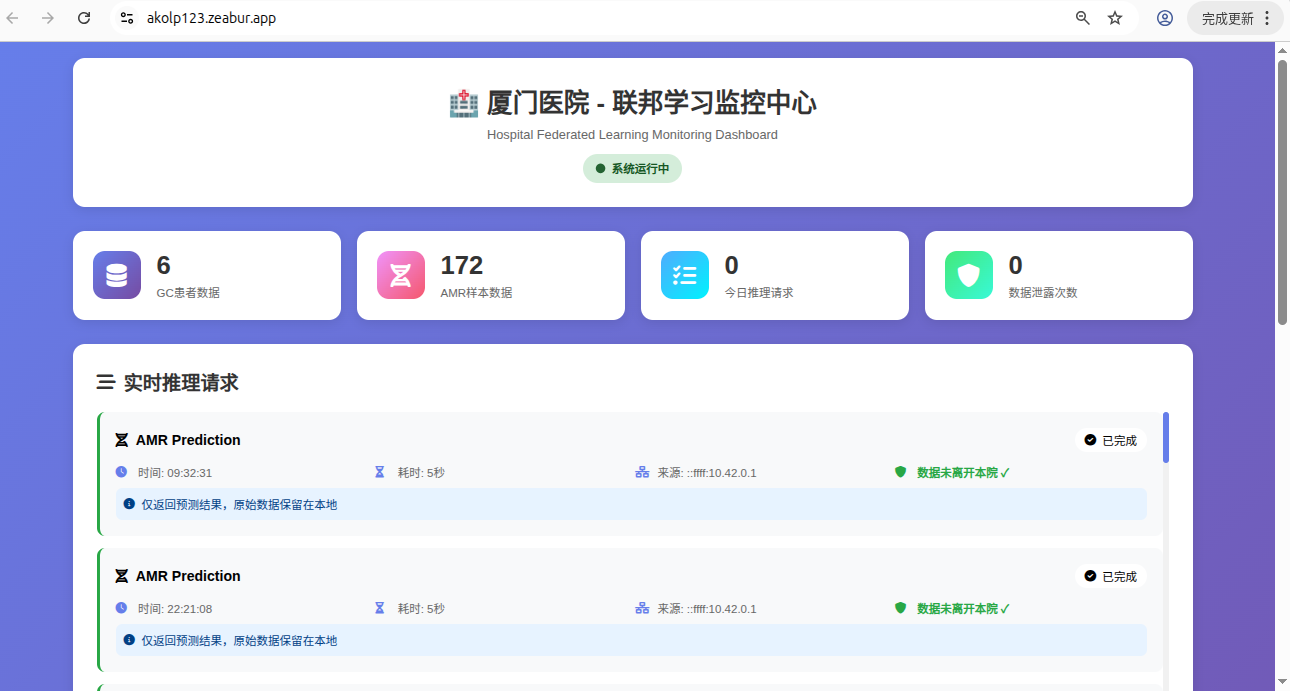This screenshot has width=1290, height=691.
Task: Click the checklist icon for 今日推理请求
Action: point(685,275)
